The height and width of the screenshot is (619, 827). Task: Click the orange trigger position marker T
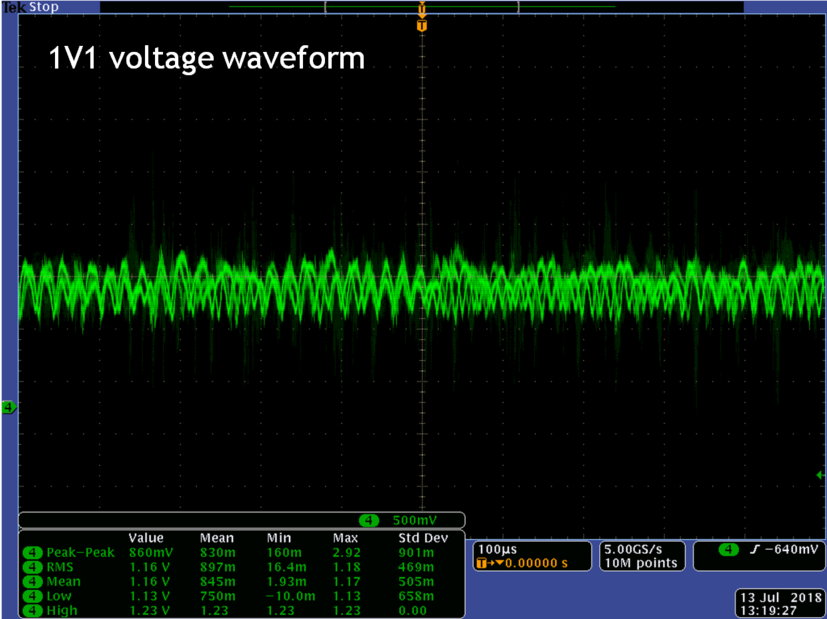click(421, 25)
